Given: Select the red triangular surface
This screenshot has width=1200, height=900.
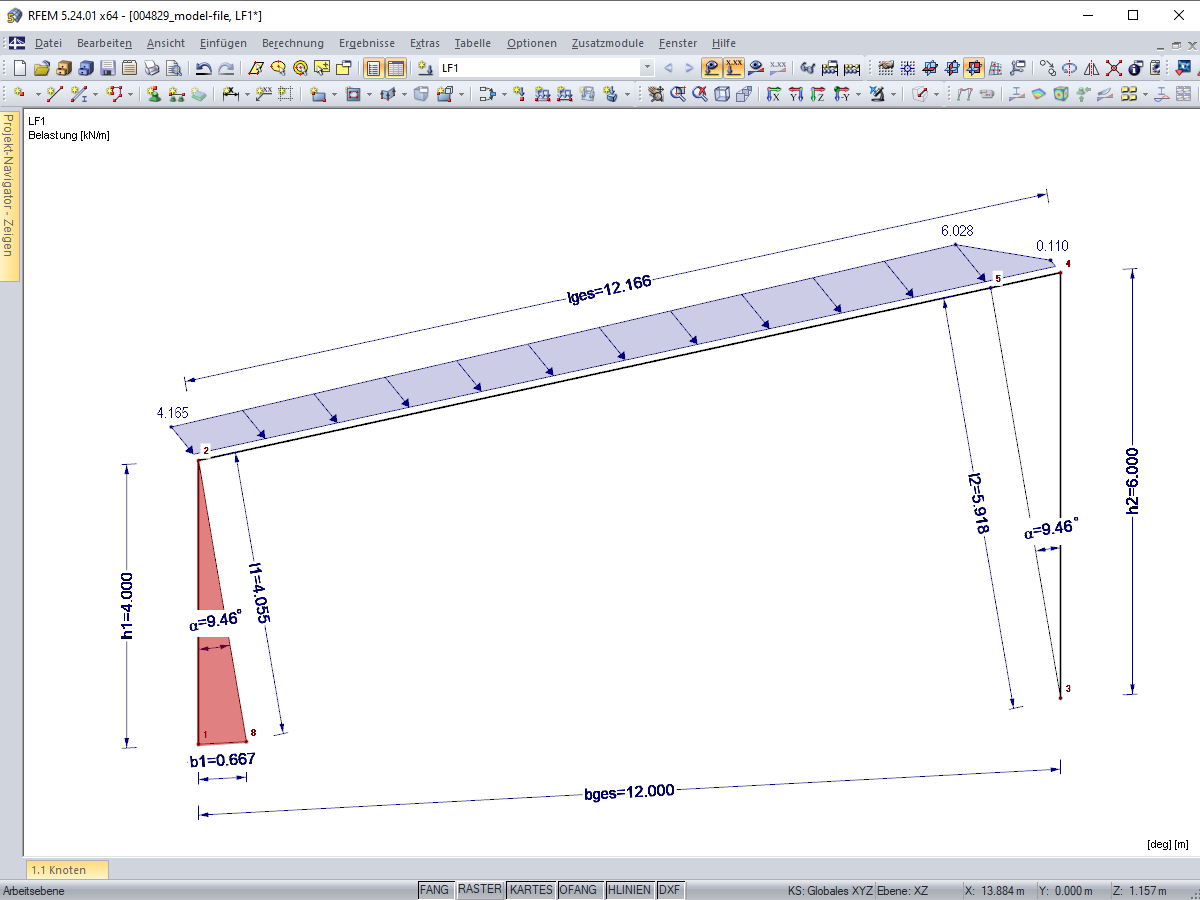Looking at the screenshot, I should 218,680.
